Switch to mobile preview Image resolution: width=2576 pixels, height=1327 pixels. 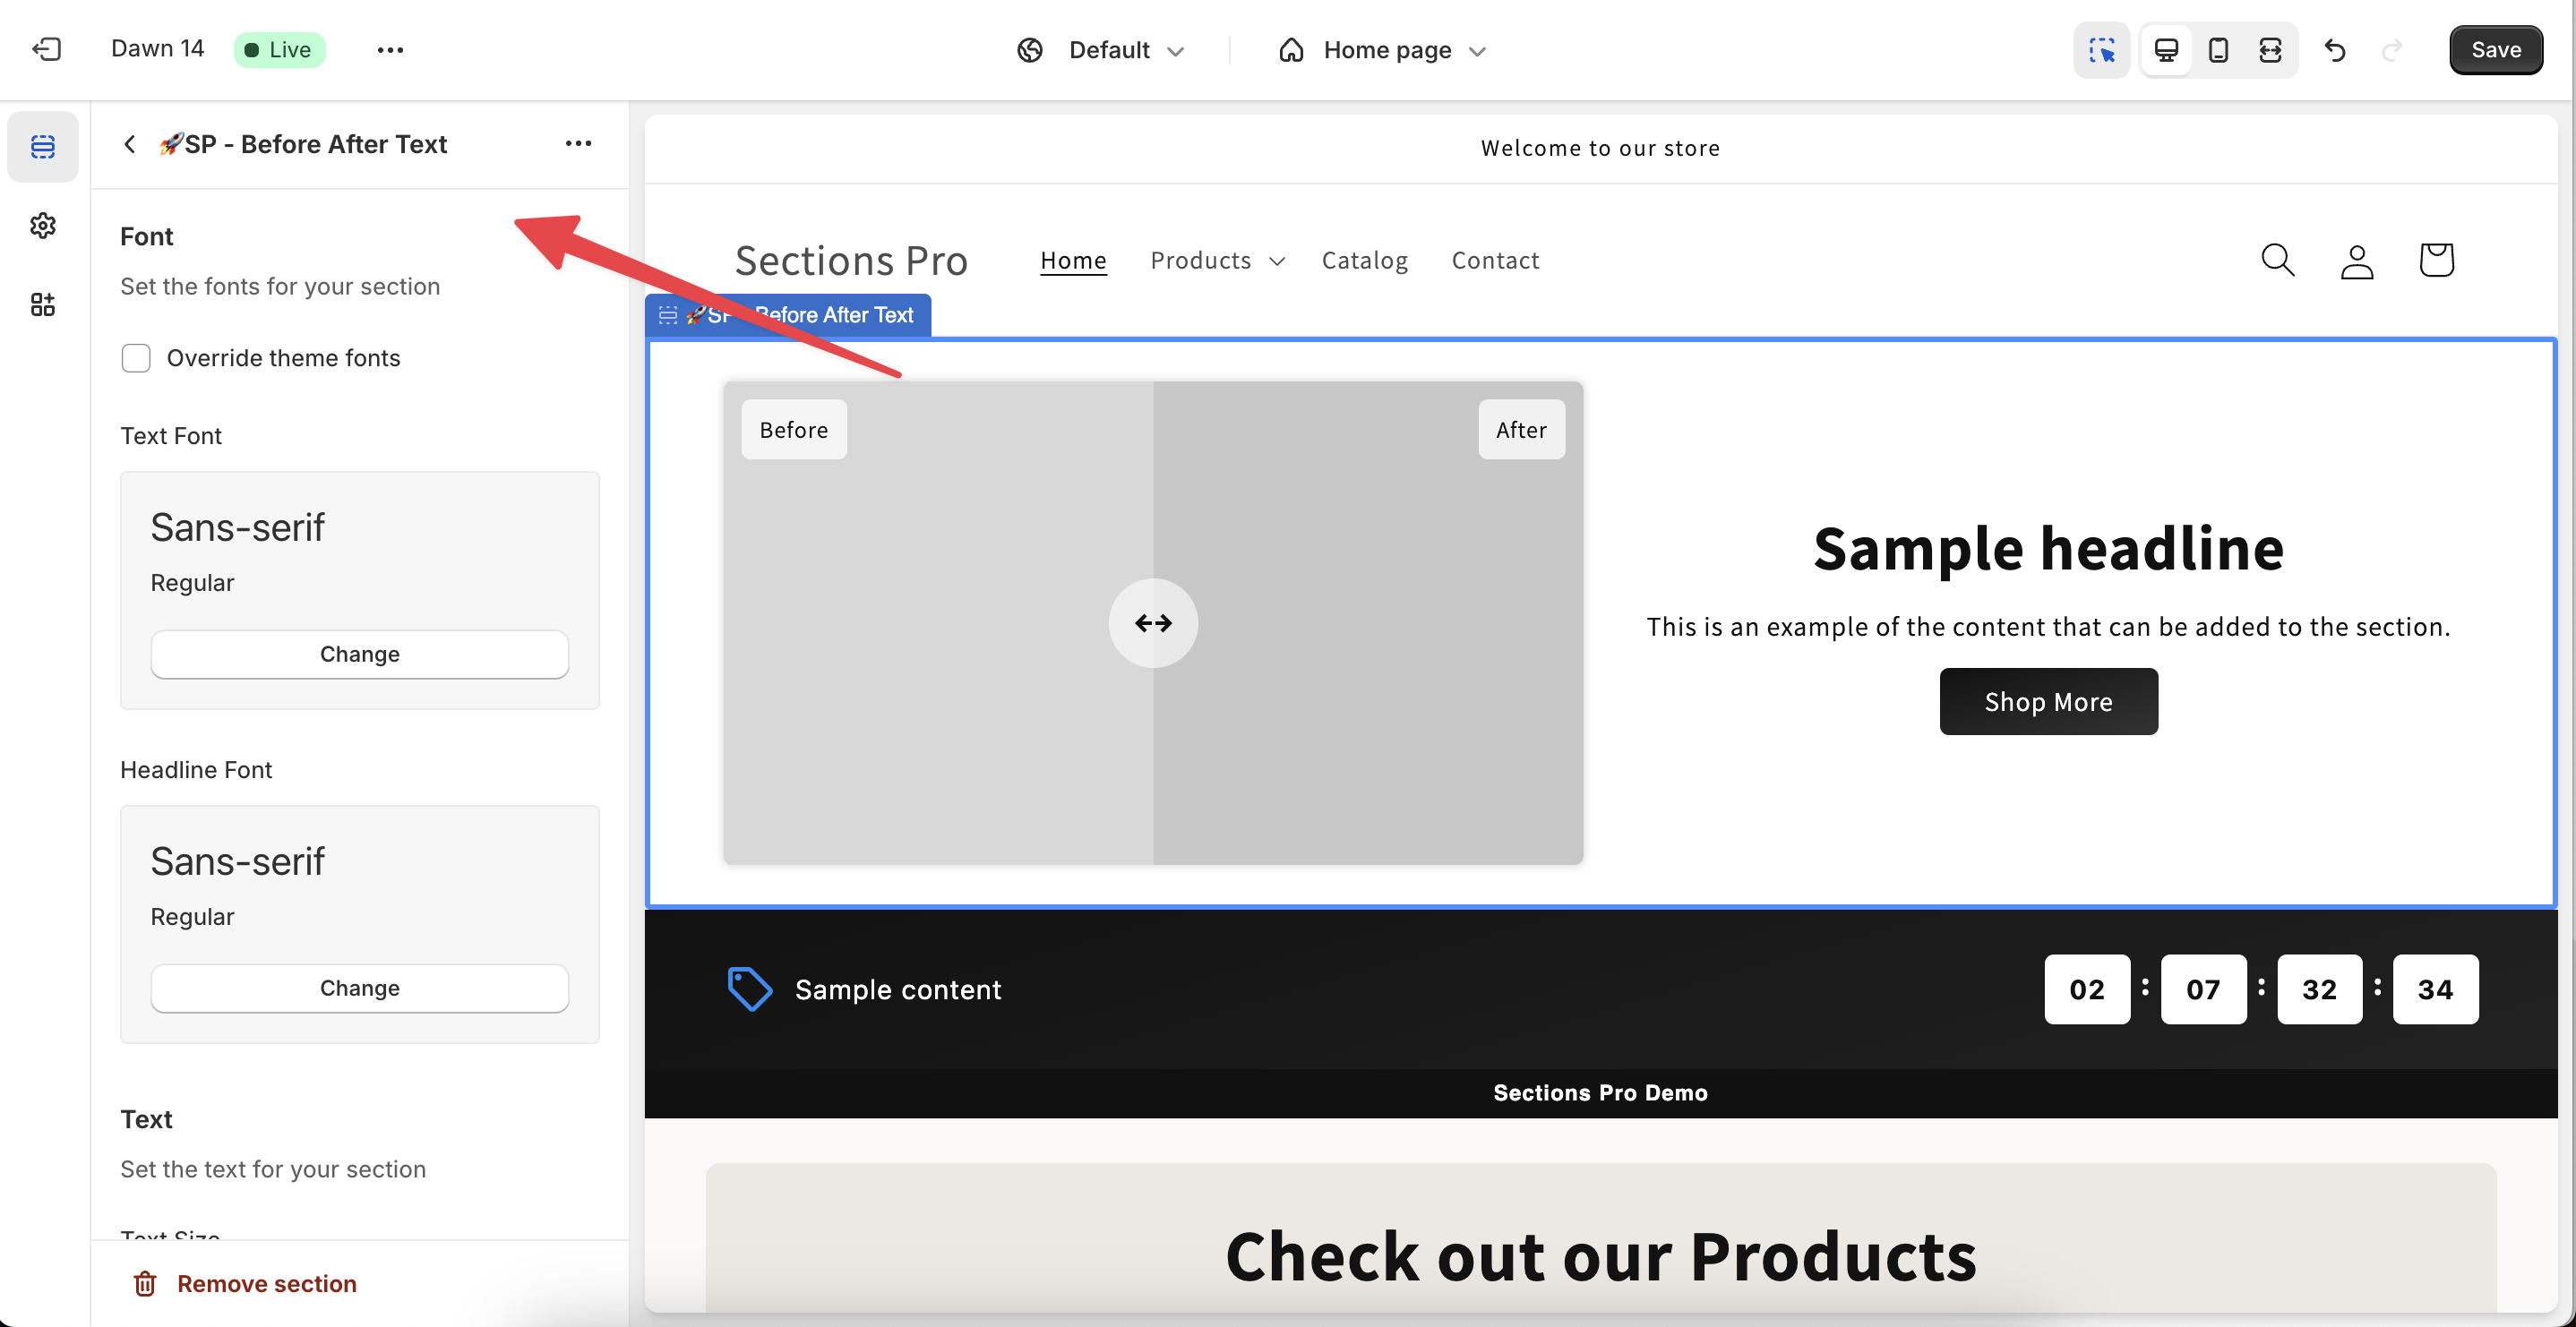click(2218, 49)
